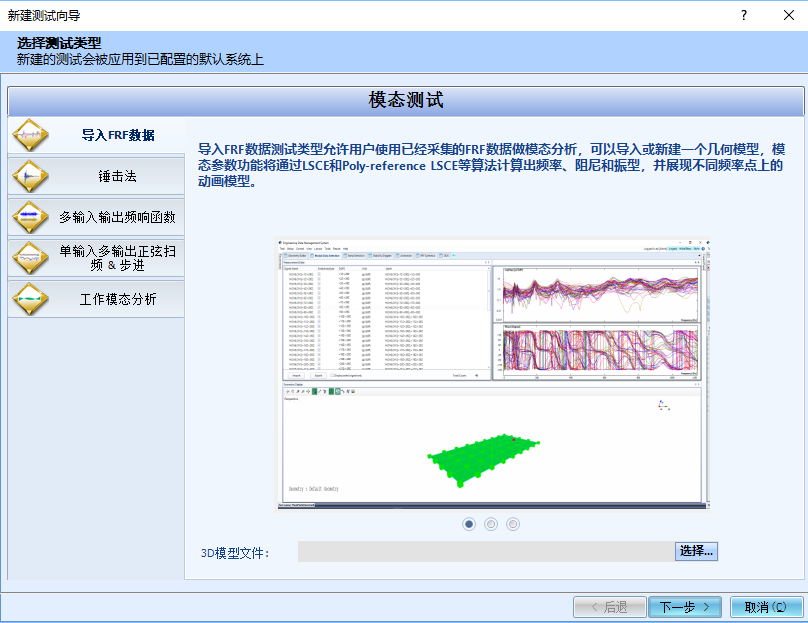Choose the 单输入多输出正弦扫频 & 步进 label

point(118,258)
